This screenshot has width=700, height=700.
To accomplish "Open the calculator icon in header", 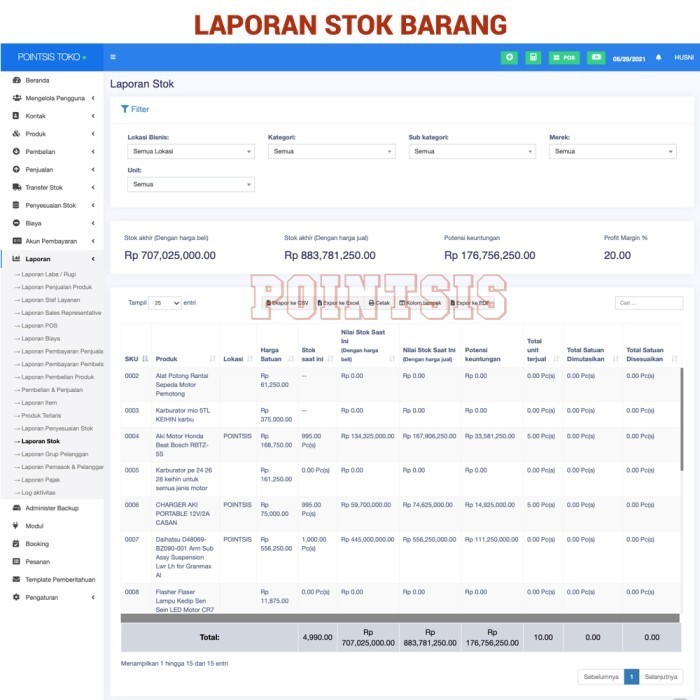I will pos(533,58).
